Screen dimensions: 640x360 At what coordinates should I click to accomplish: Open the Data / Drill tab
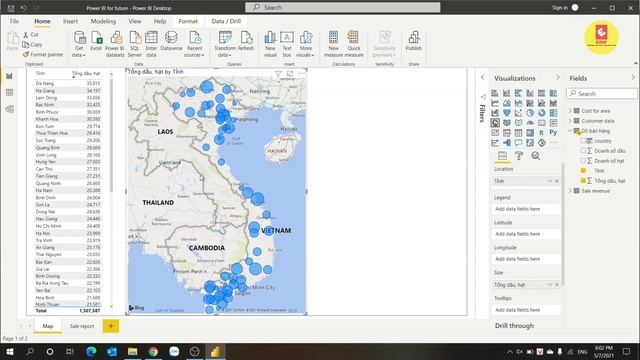226,21
